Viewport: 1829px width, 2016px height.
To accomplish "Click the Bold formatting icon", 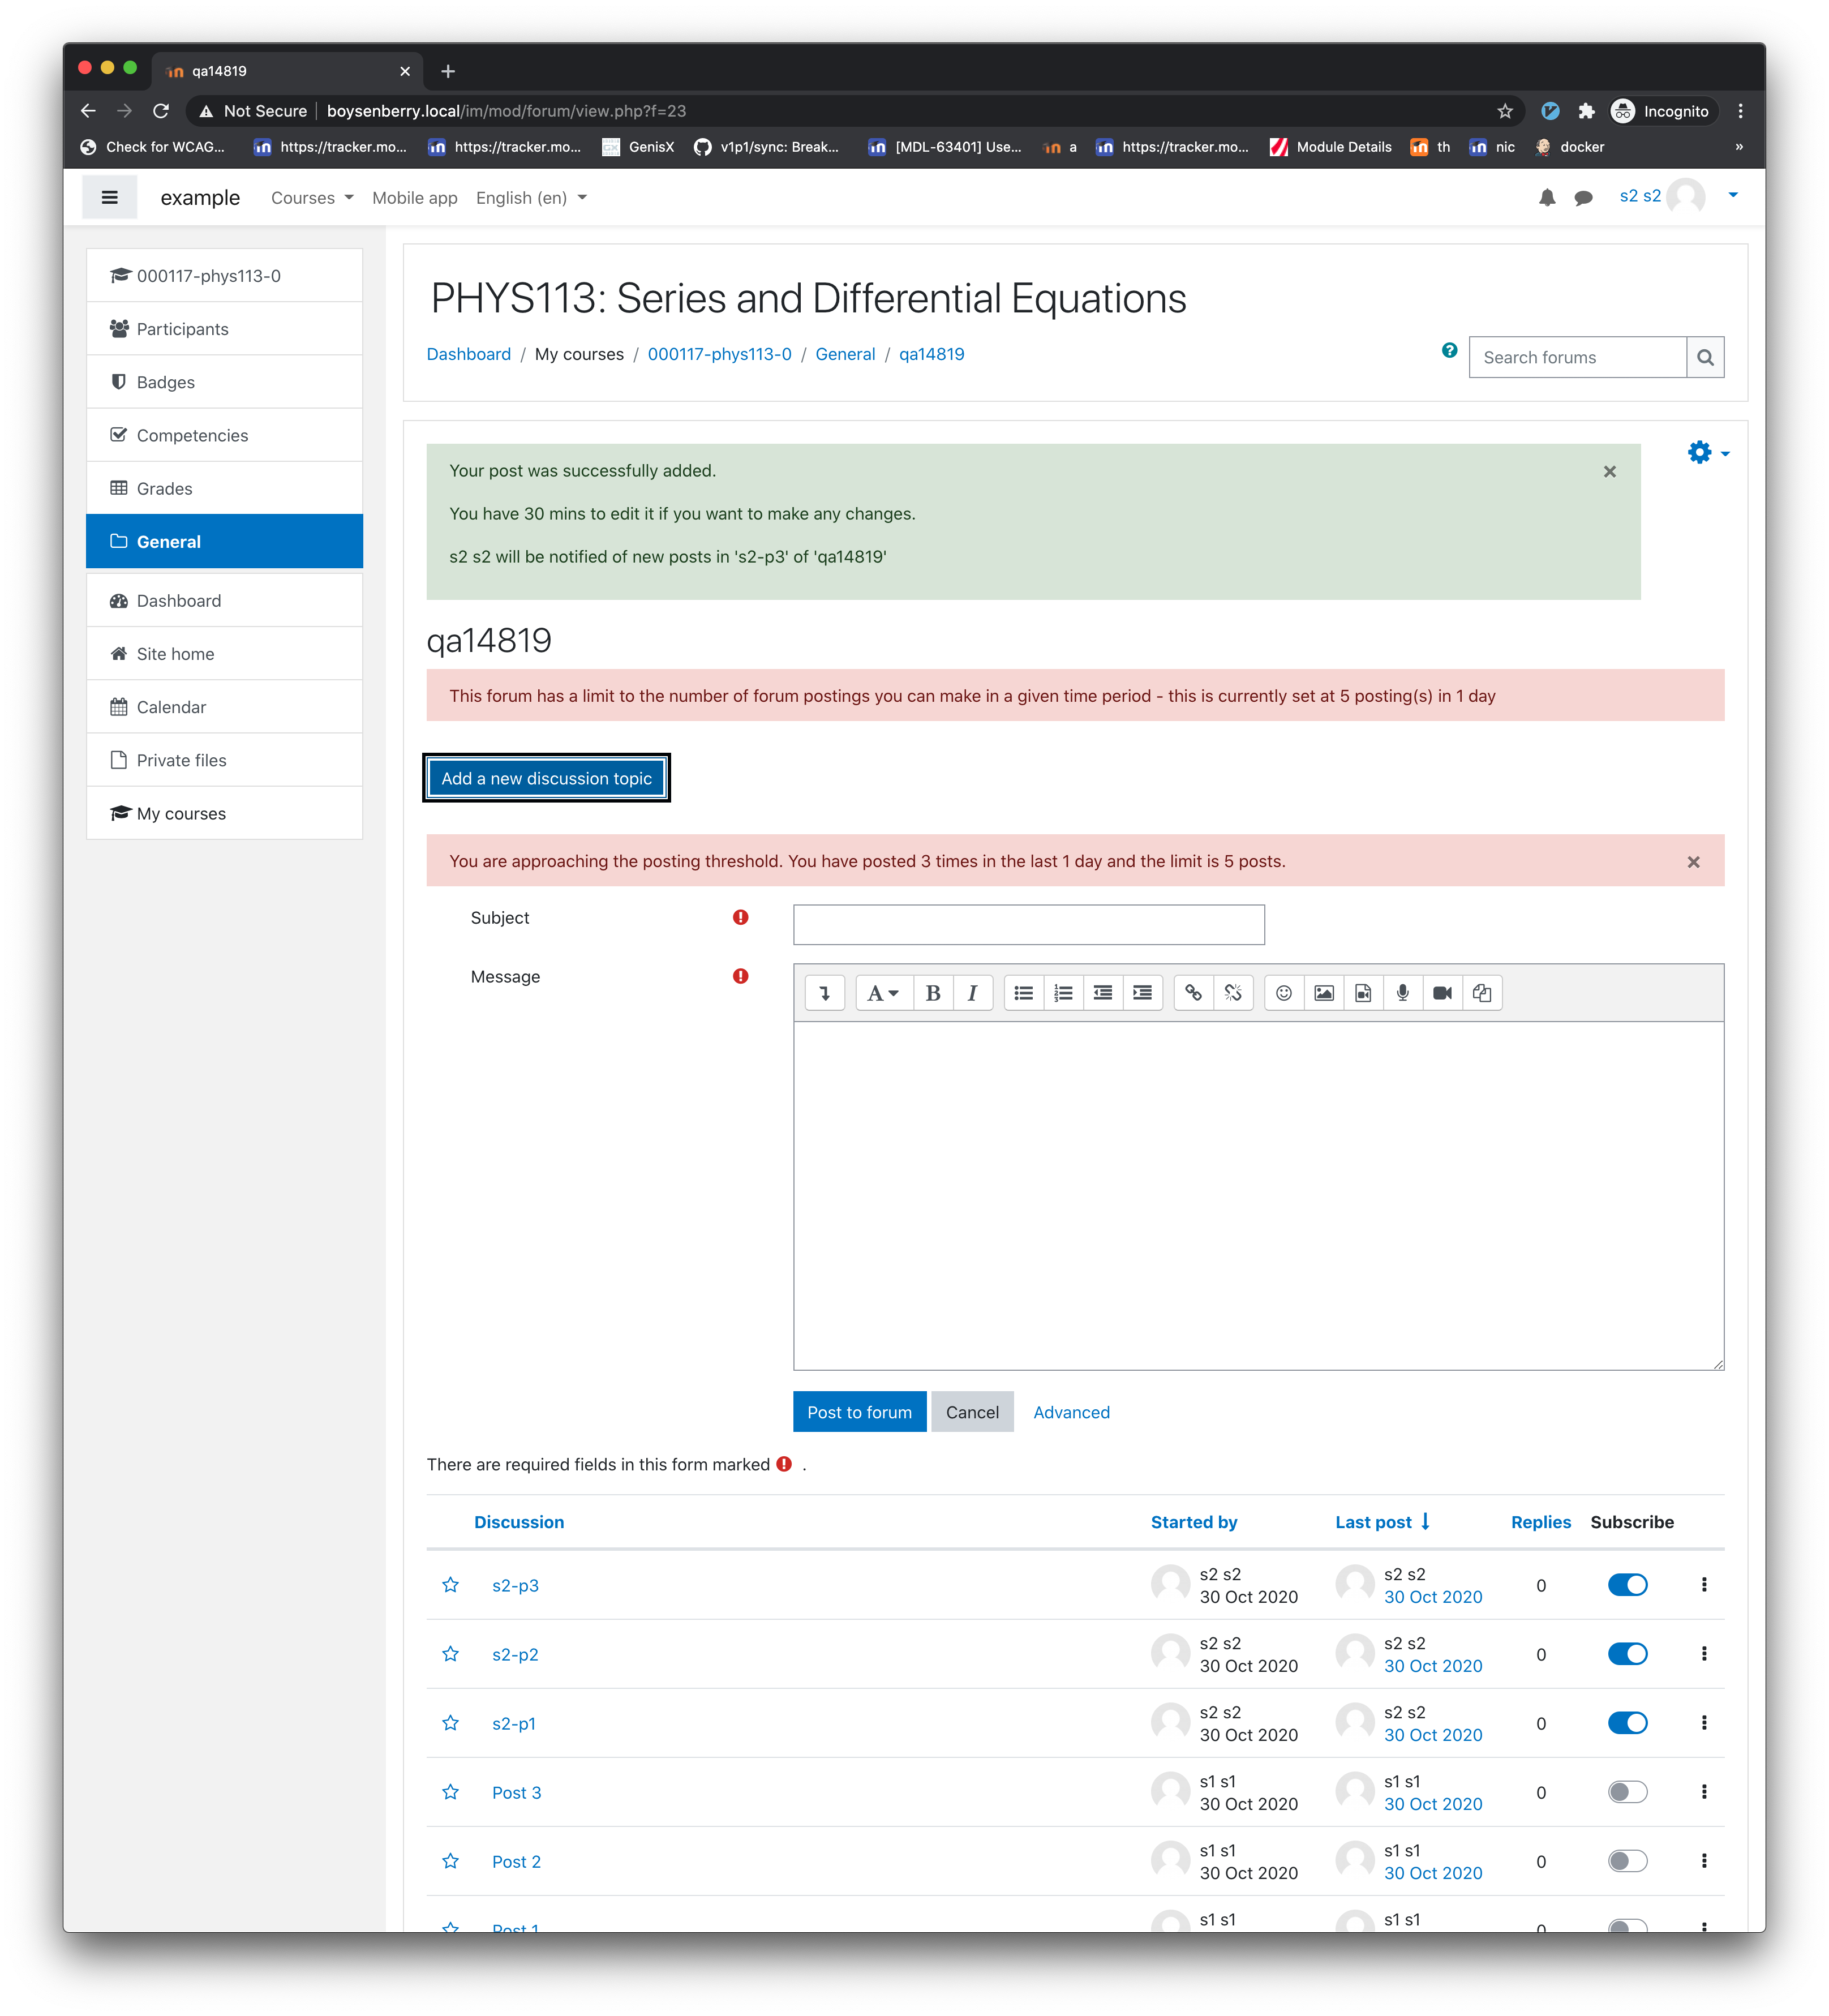I will click(x=933, y=993).
